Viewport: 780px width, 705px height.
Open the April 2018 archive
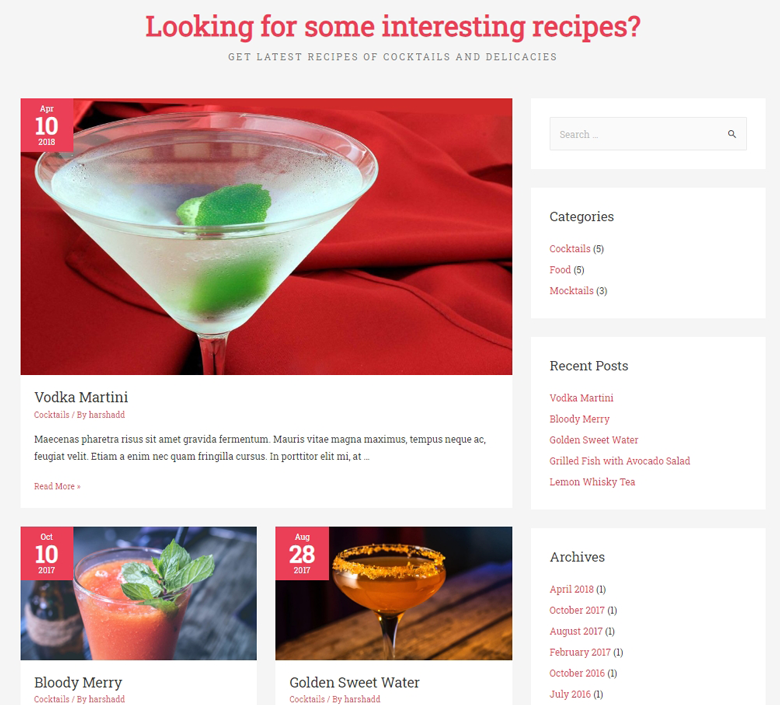pyautogui.click(x=571, y=589)
